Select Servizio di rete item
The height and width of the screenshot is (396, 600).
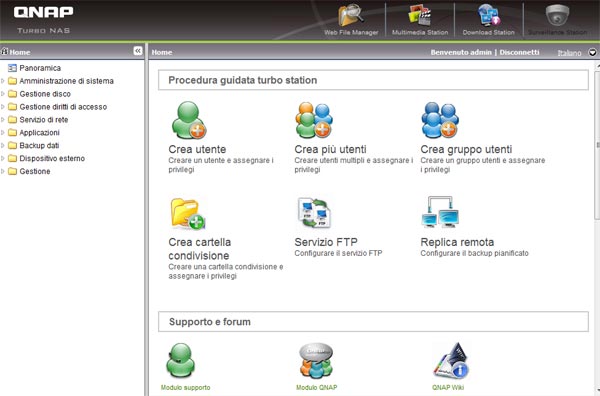click(x=44, y=120)
